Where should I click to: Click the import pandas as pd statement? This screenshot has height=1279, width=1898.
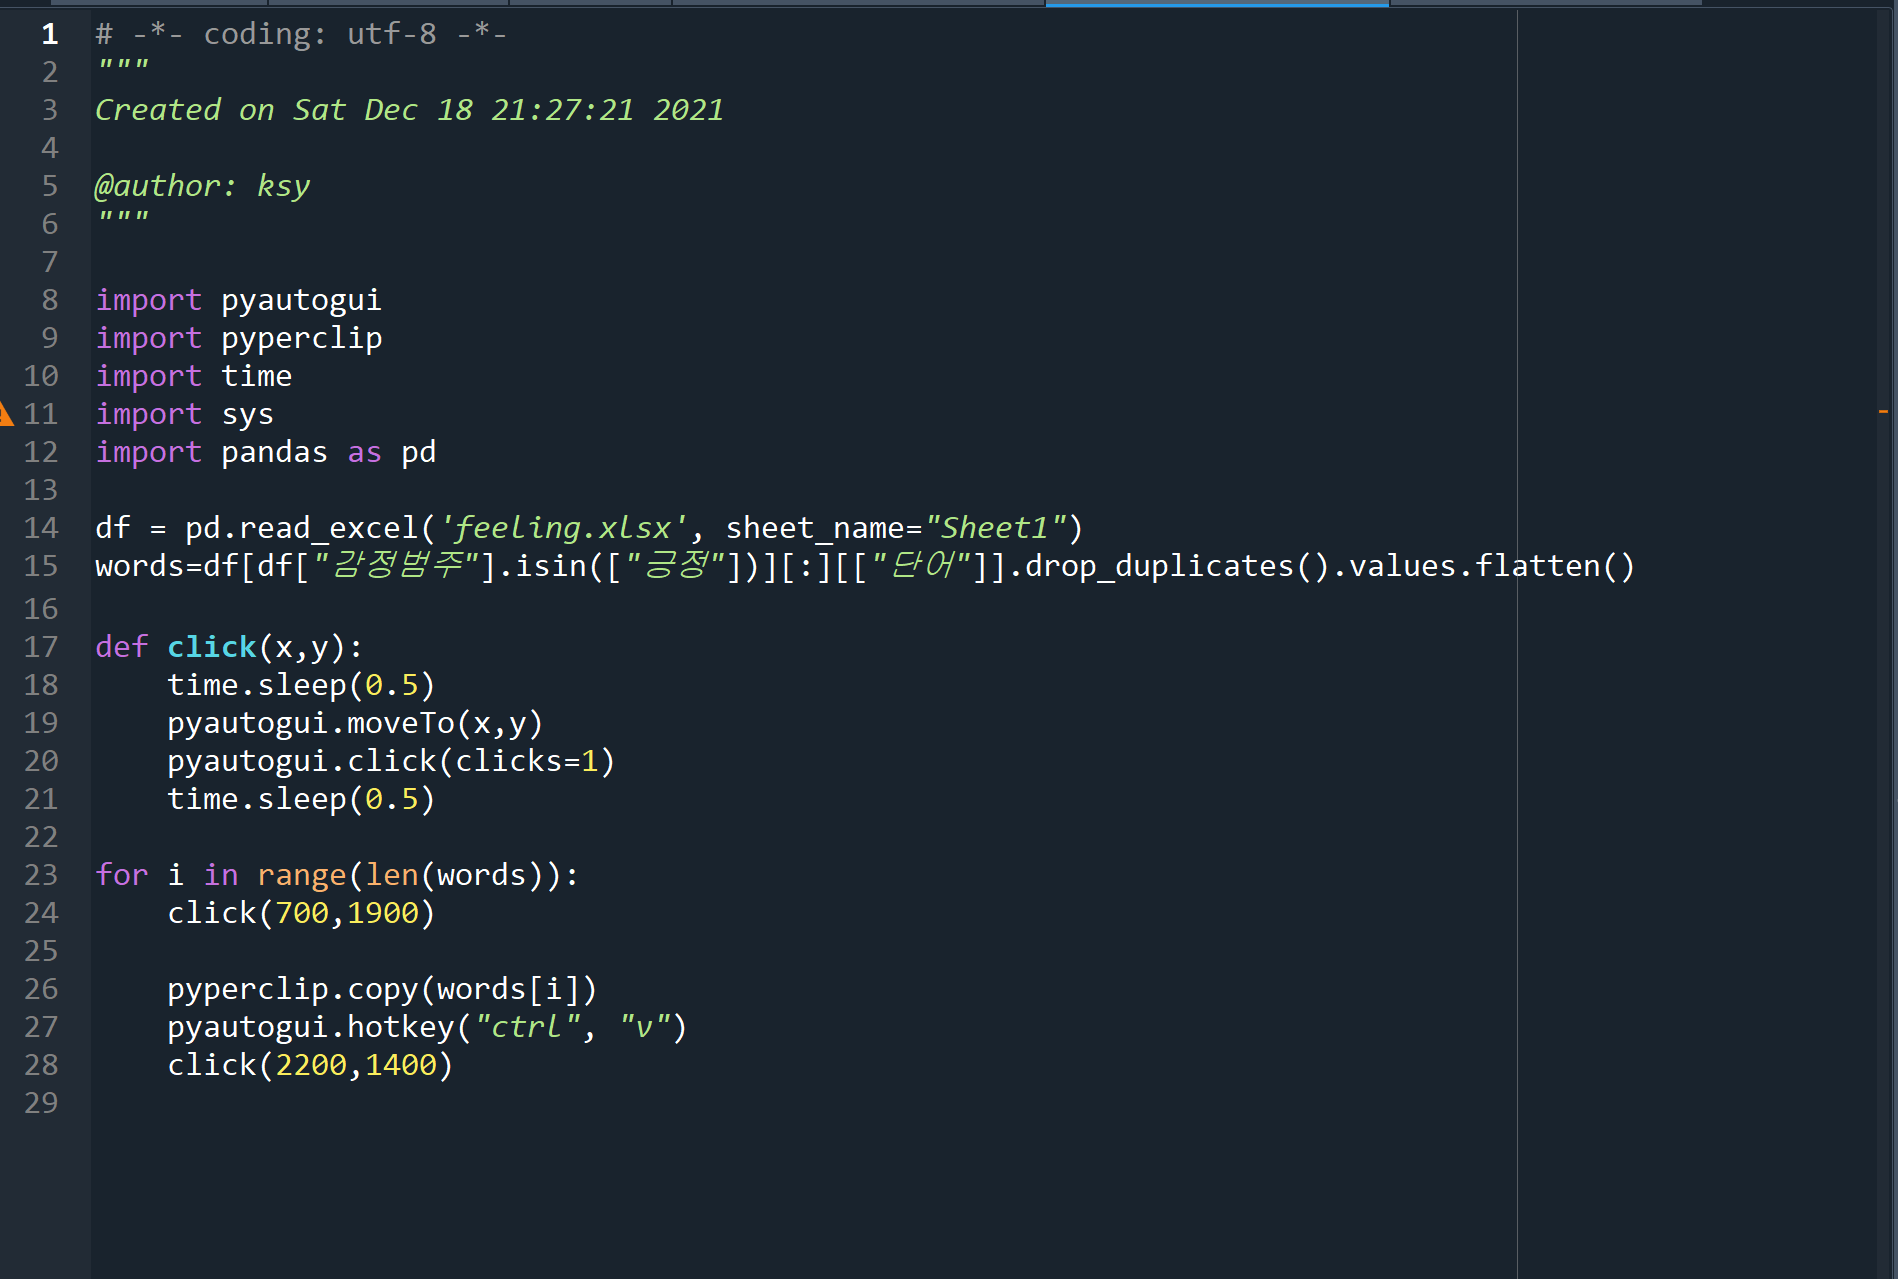point(265,451)
